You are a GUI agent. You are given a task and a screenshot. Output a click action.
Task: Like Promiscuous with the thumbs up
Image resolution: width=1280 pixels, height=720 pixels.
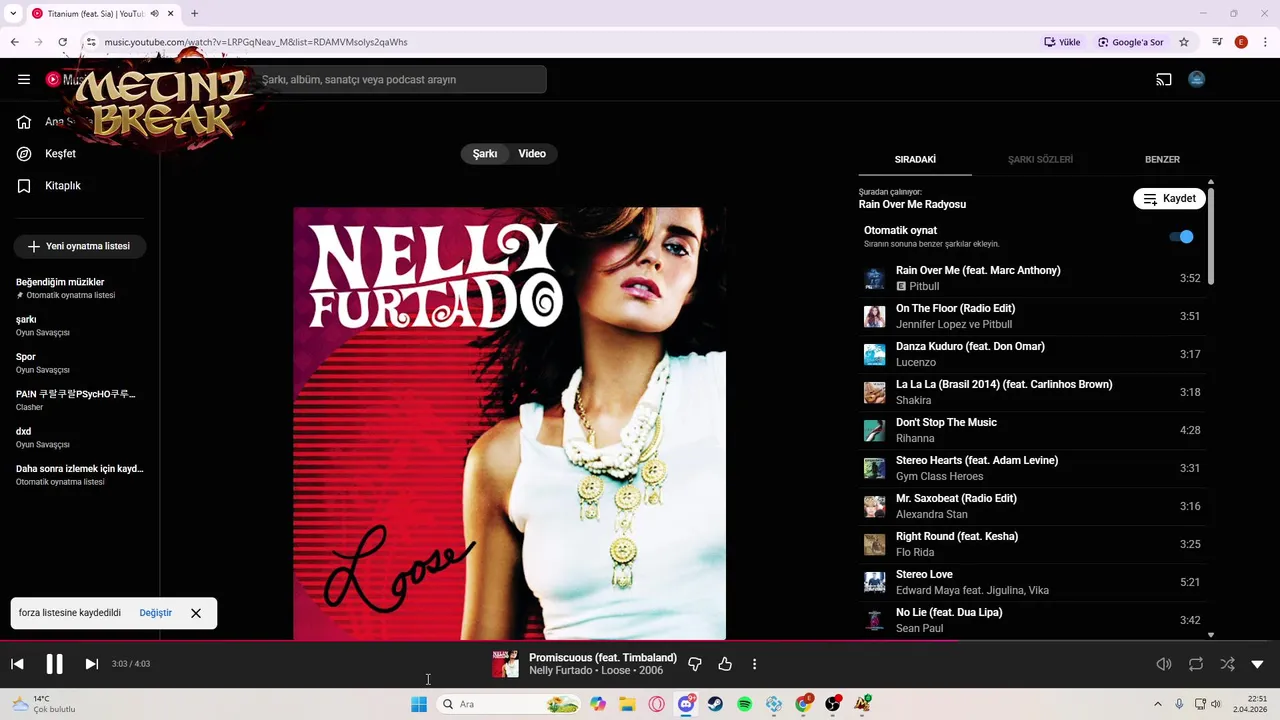click(x=725, y=664)
